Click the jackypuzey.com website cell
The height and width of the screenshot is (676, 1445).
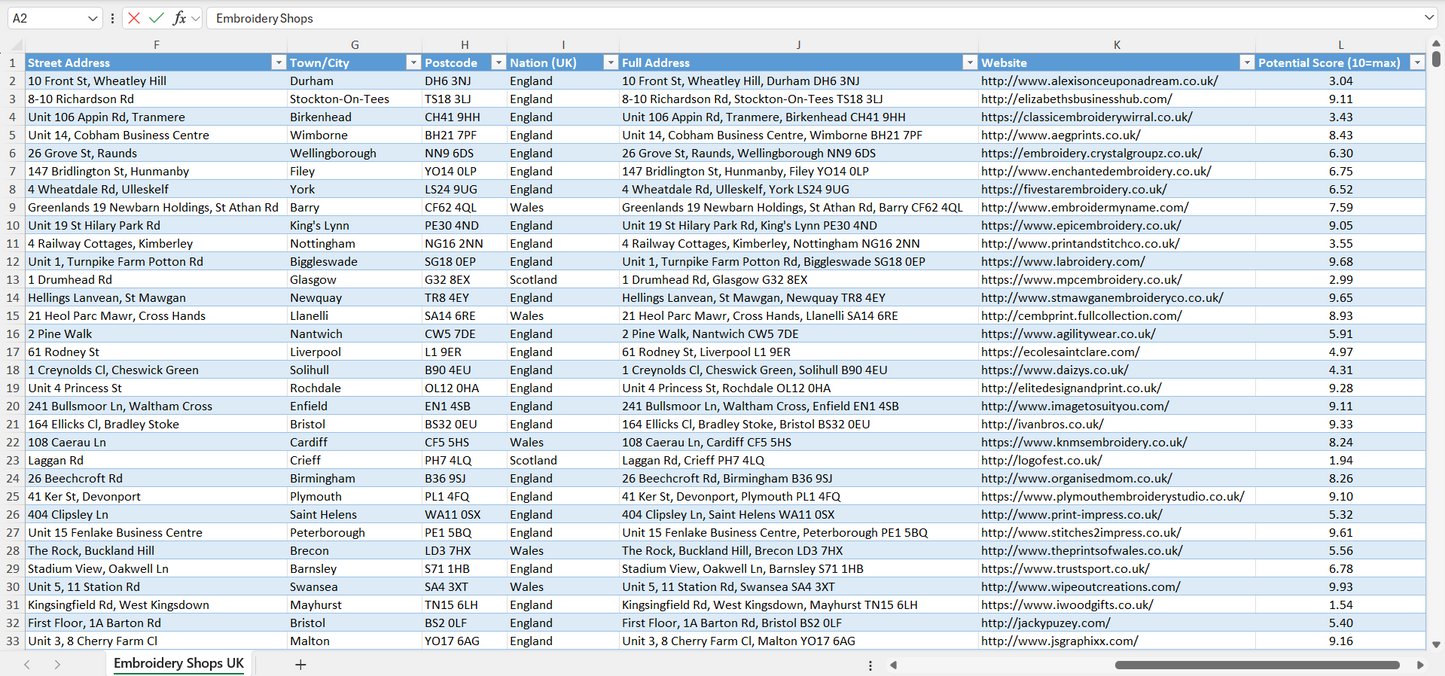[1045, 623]
